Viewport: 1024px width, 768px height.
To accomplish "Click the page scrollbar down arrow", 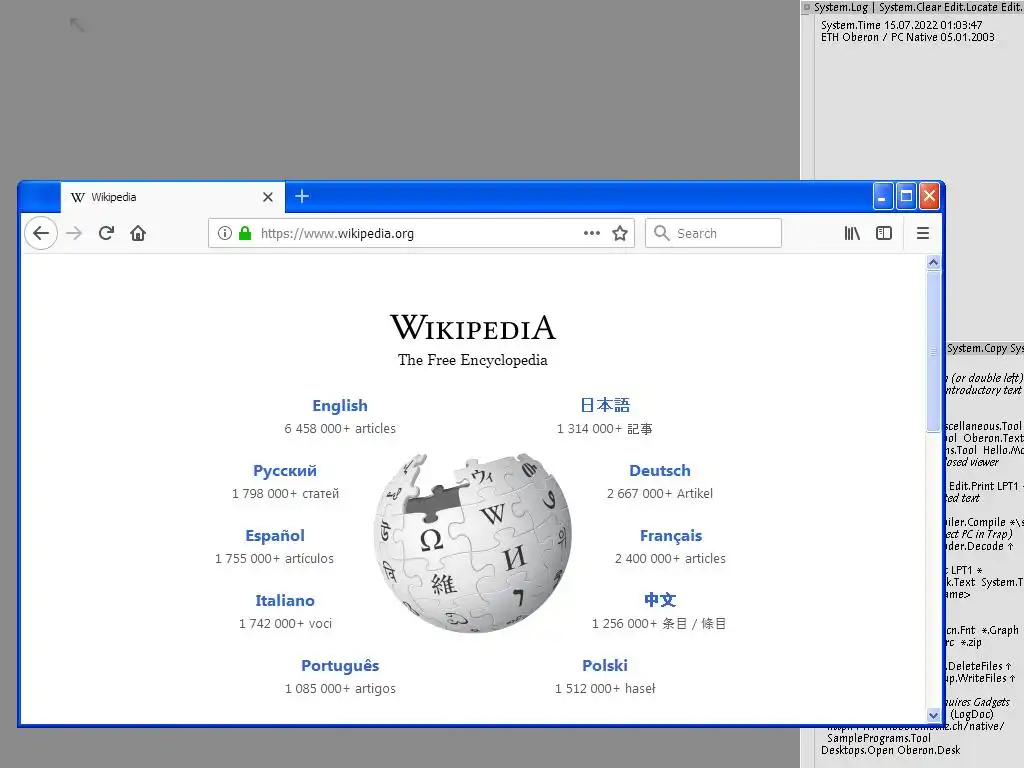I will click(933, 715).
